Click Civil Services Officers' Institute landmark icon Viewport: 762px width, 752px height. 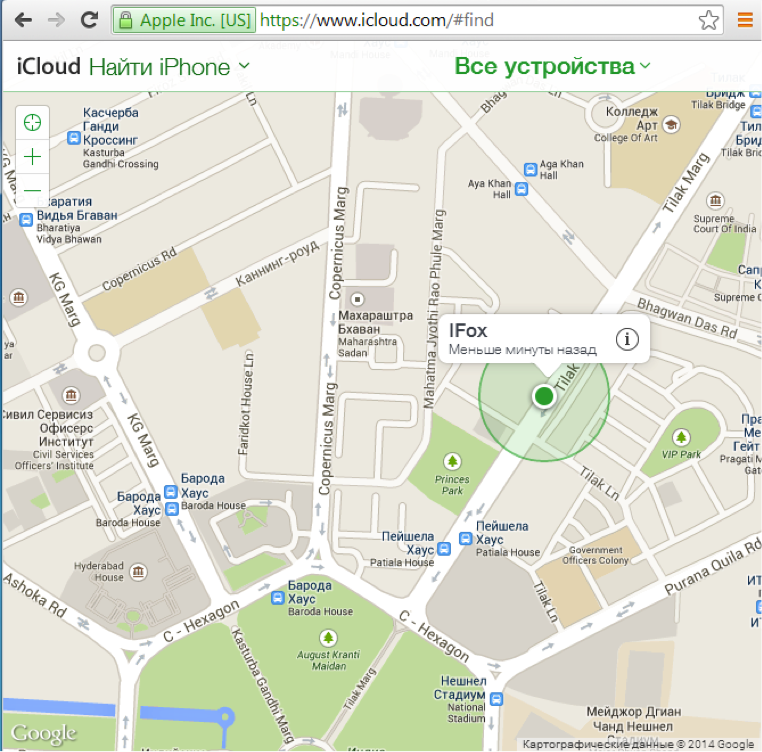71,395
